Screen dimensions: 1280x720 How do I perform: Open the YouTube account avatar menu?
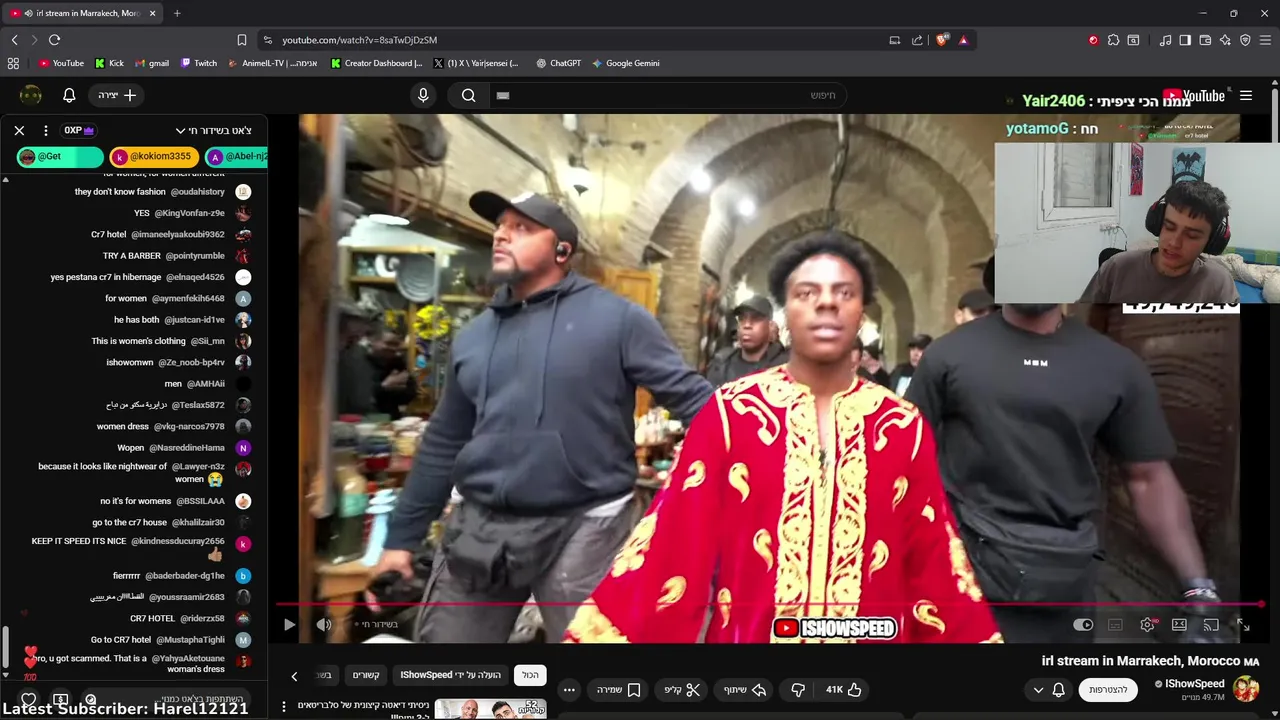(31, 95)
